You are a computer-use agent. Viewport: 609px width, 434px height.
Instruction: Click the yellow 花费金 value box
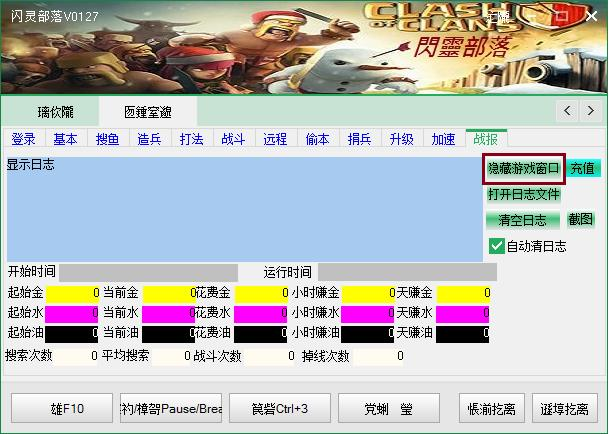(x=261, y=294)
